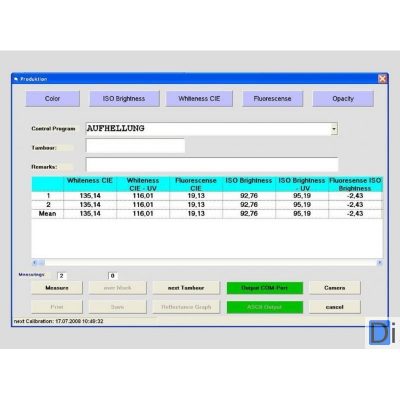Select the ISO Brightness - UV column header
400x400 pixels.
[x=302, y=184]
